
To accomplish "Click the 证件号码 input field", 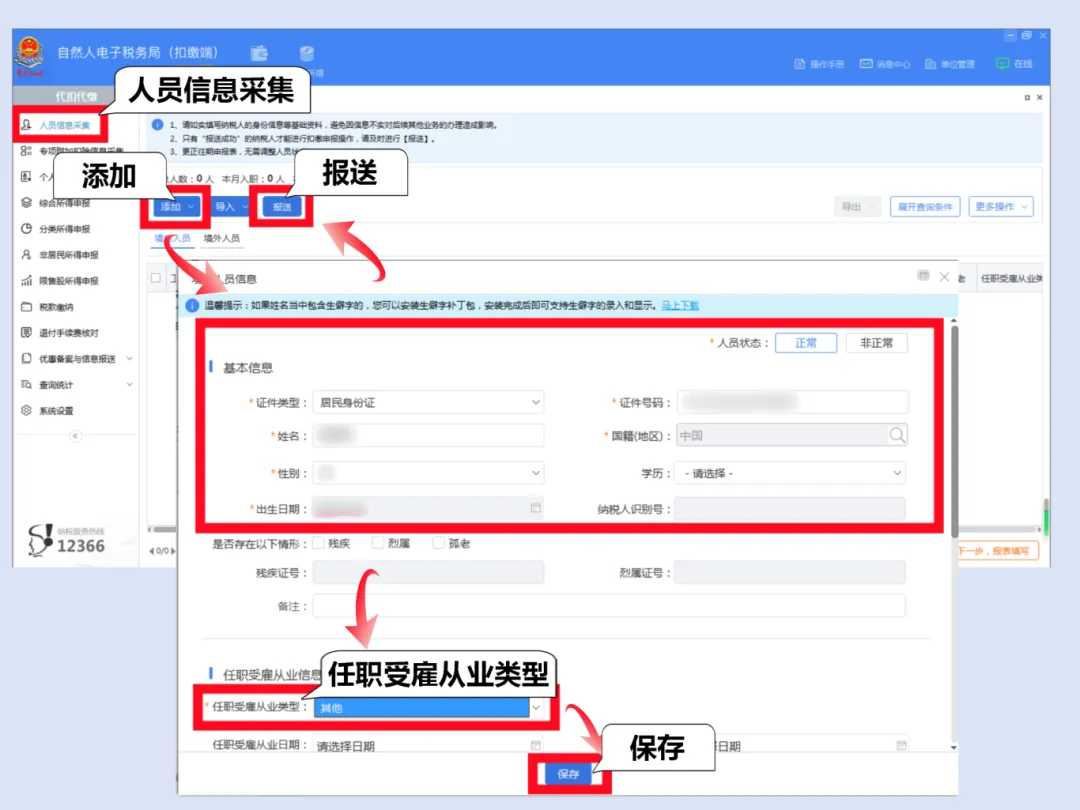I will tap(792, 403).
